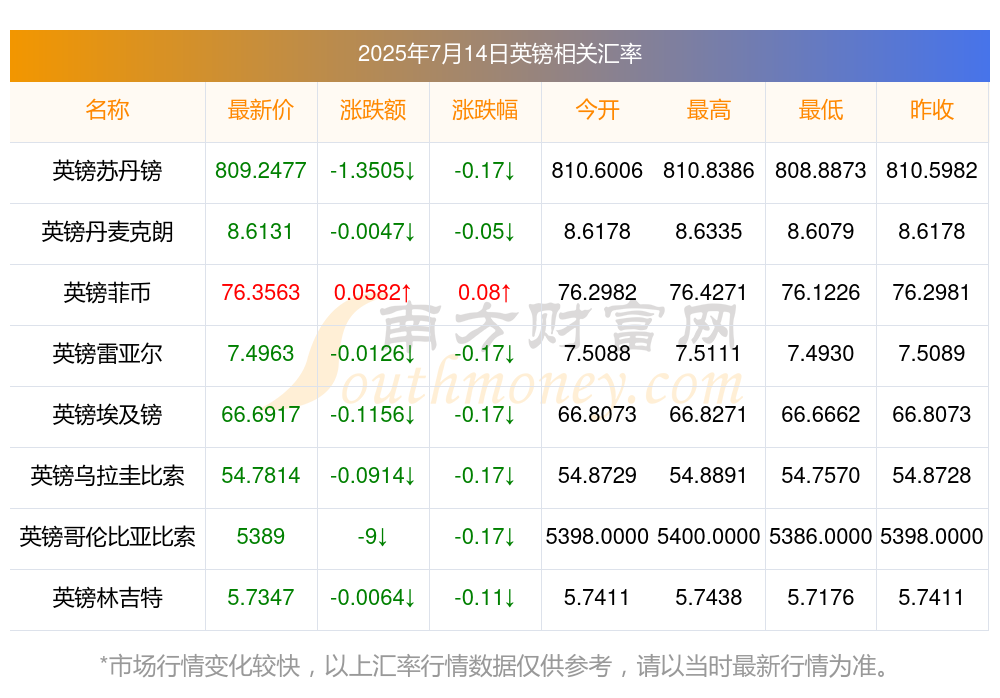Click the low value 8.6079

point(821,232)
